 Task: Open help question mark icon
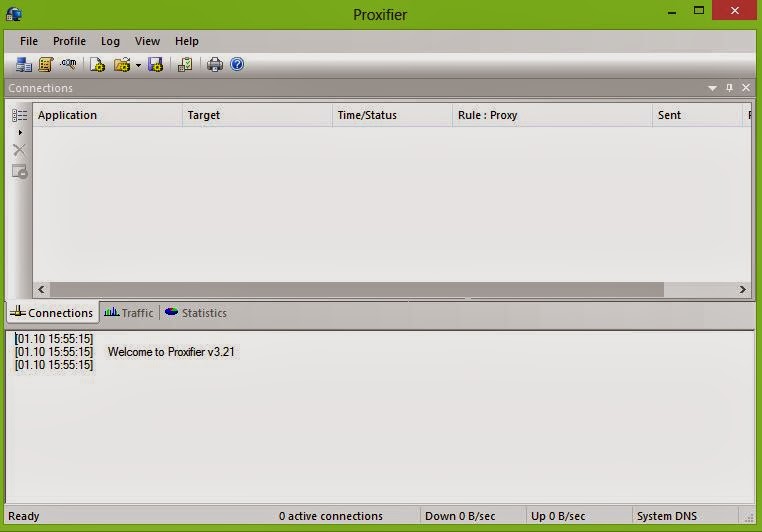237,64
